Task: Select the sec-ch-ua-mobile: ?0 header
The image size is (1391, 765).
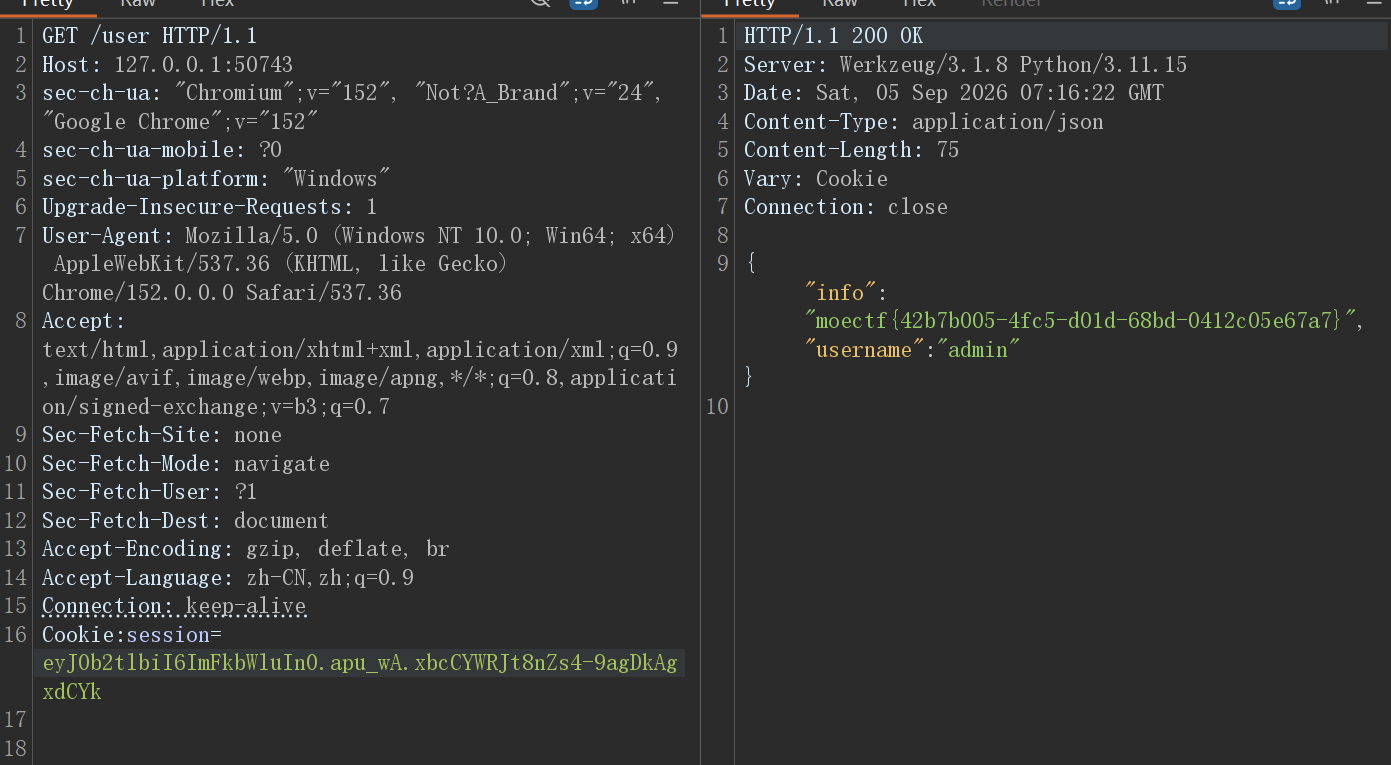Action: pos(162,150)
